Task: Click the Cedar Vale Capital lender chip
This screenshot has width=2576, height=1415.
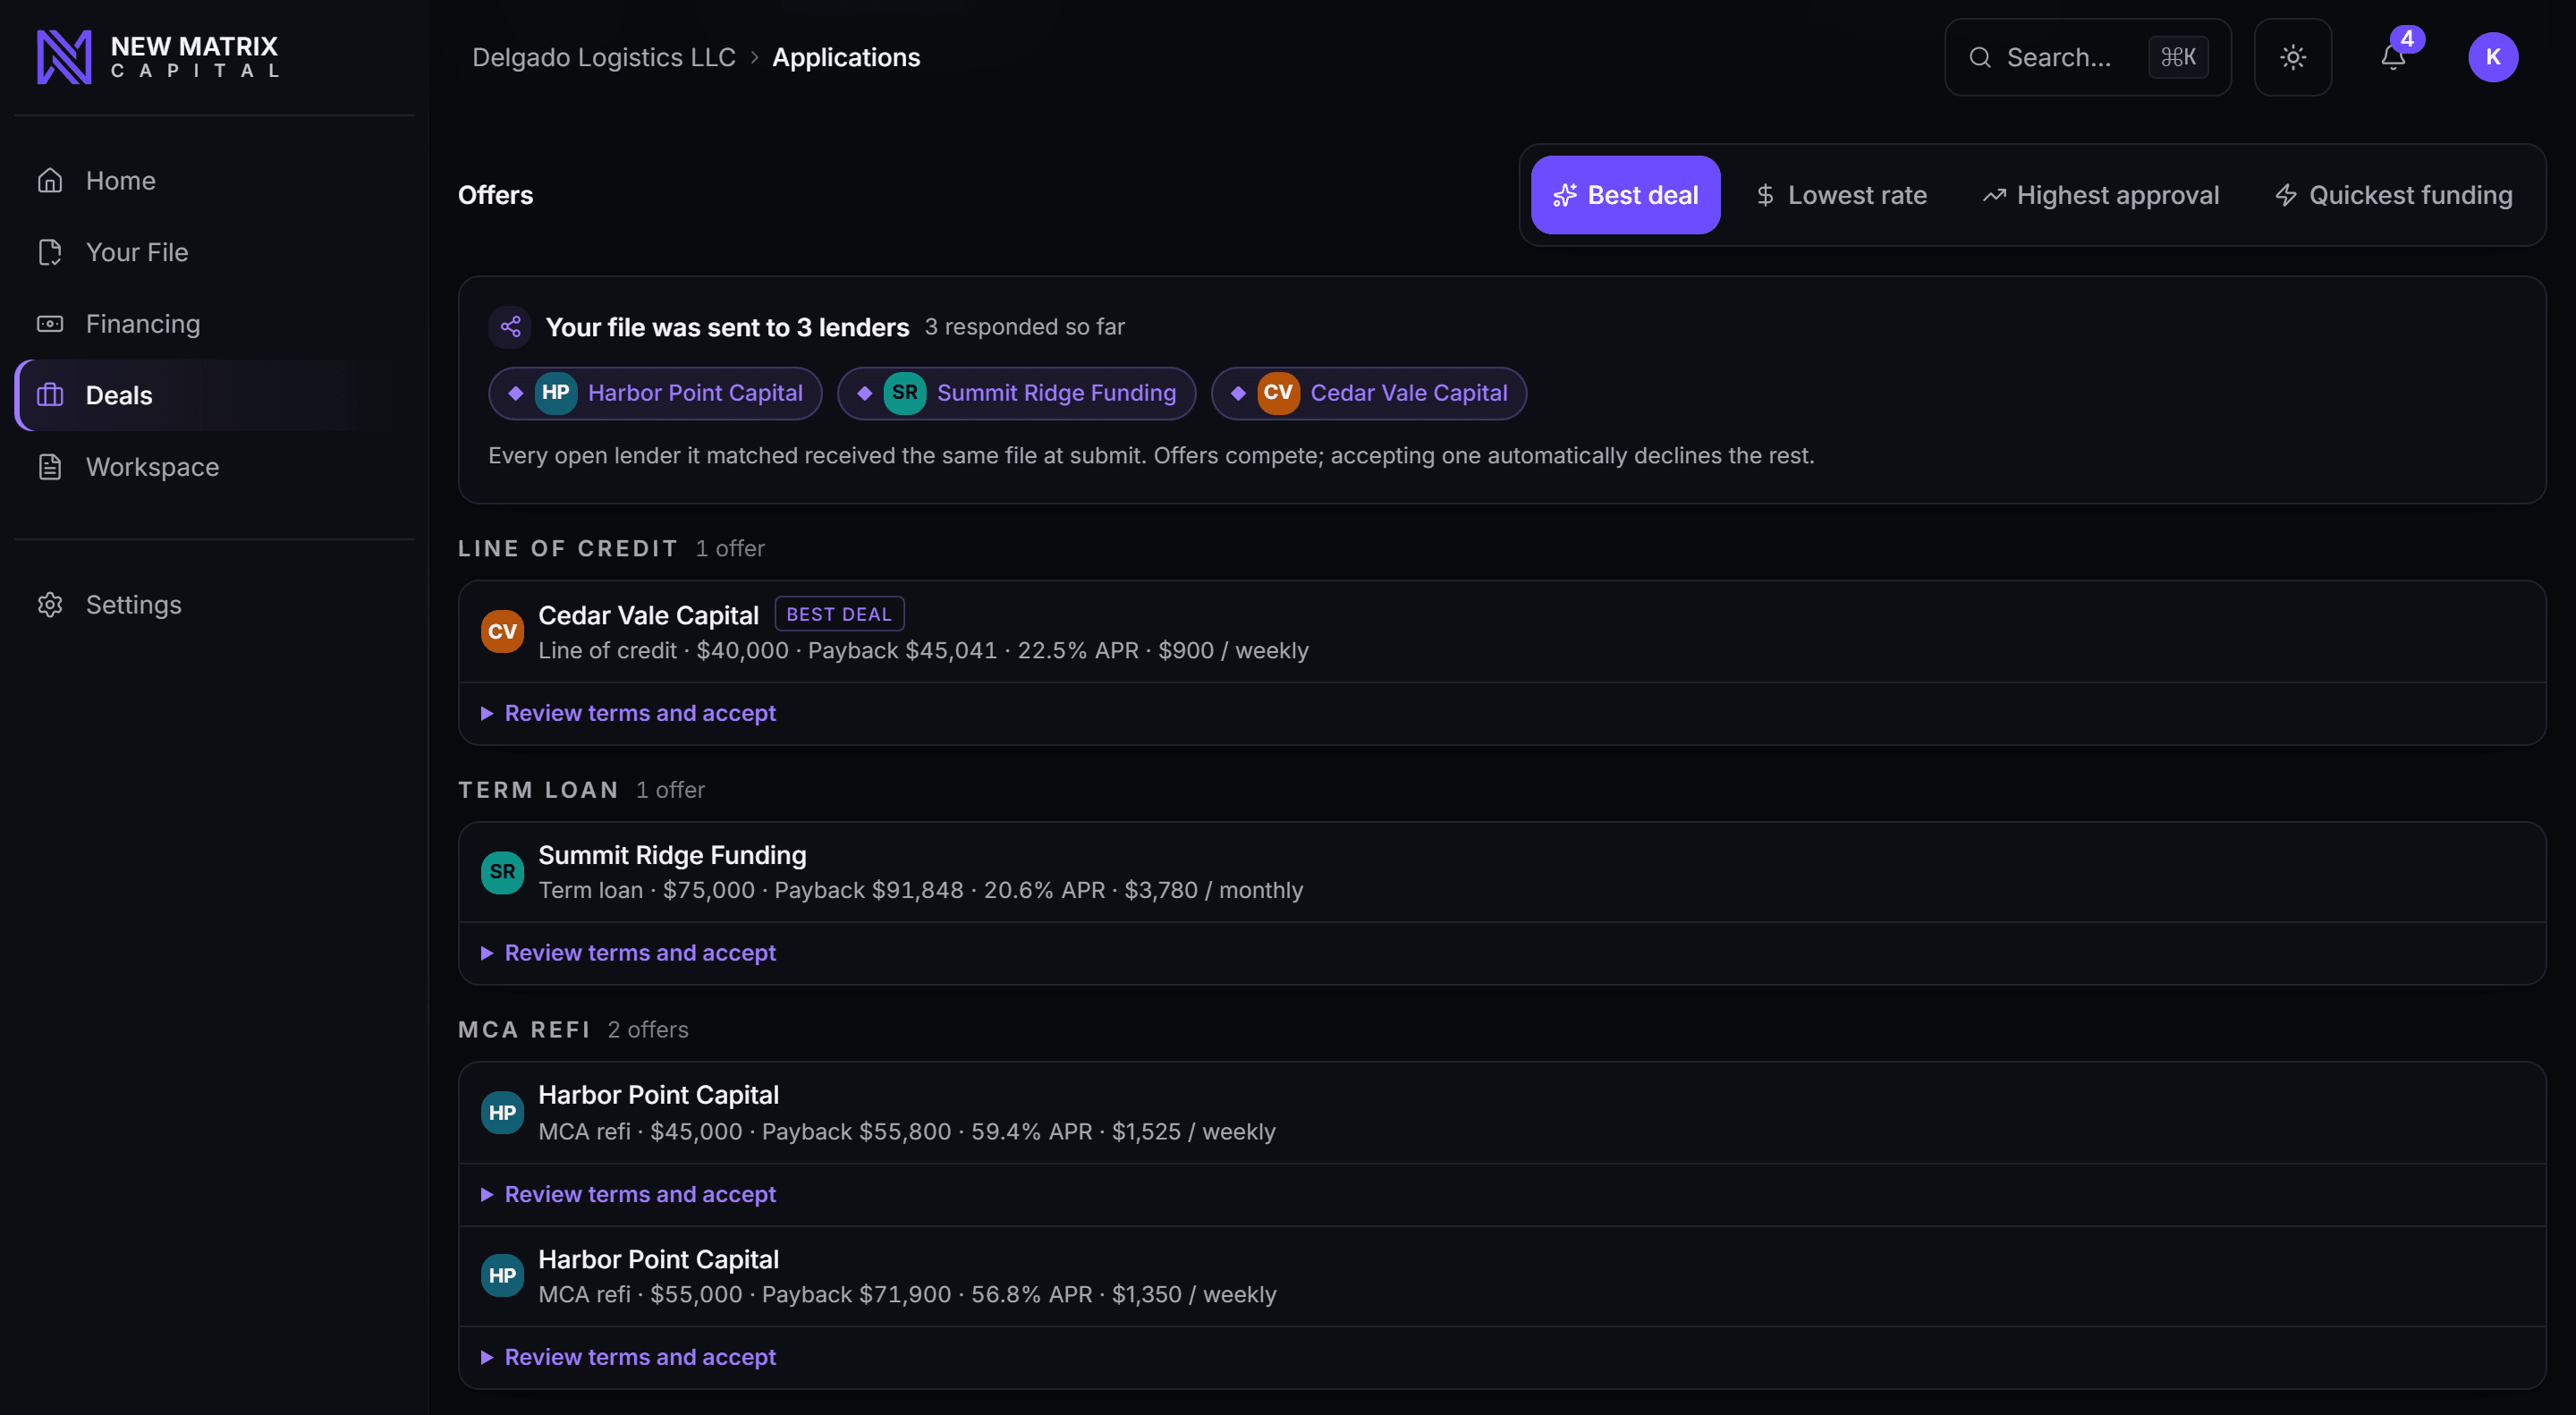Action: [1368, 393]
